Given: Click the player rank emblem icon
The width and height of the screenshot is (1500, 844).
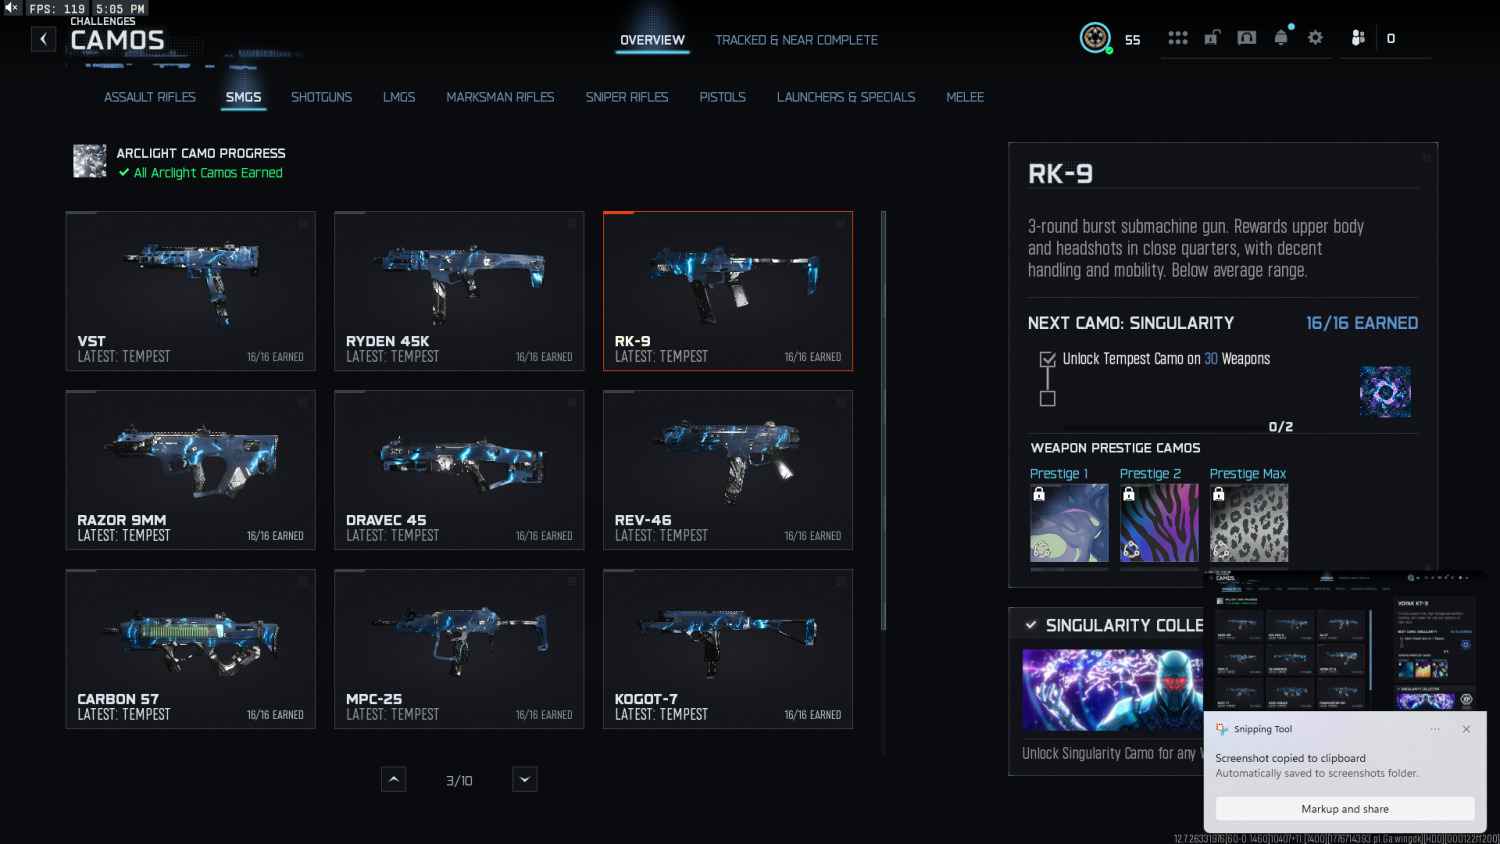Looking at the screenshot, I should (x=1095, y=38).
